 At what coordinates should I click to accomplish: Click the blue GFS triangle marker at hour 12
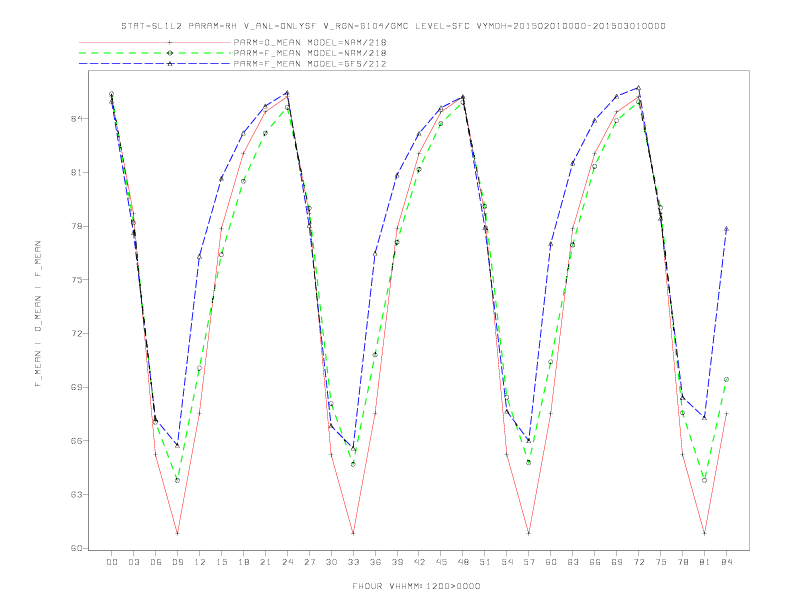tap(200, 257)
